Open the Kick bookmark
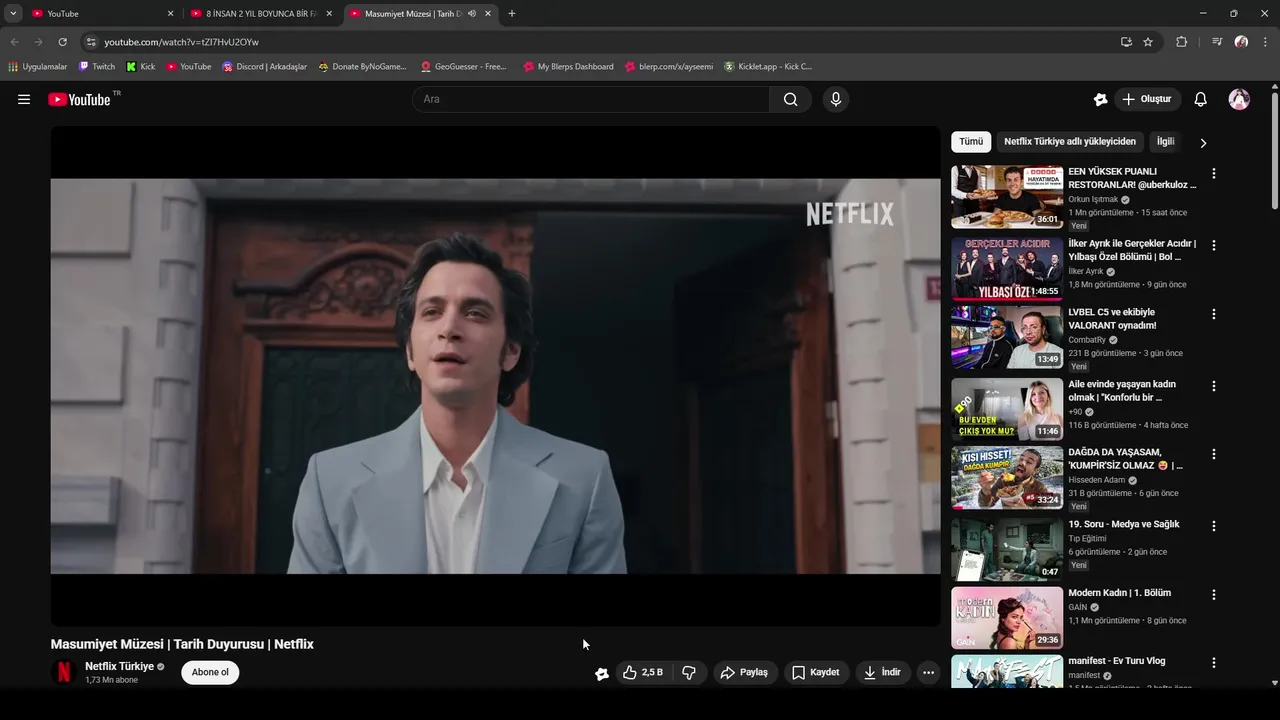Image resolution: width=1280 pixels, height=720 pixels. coord(141,67)
